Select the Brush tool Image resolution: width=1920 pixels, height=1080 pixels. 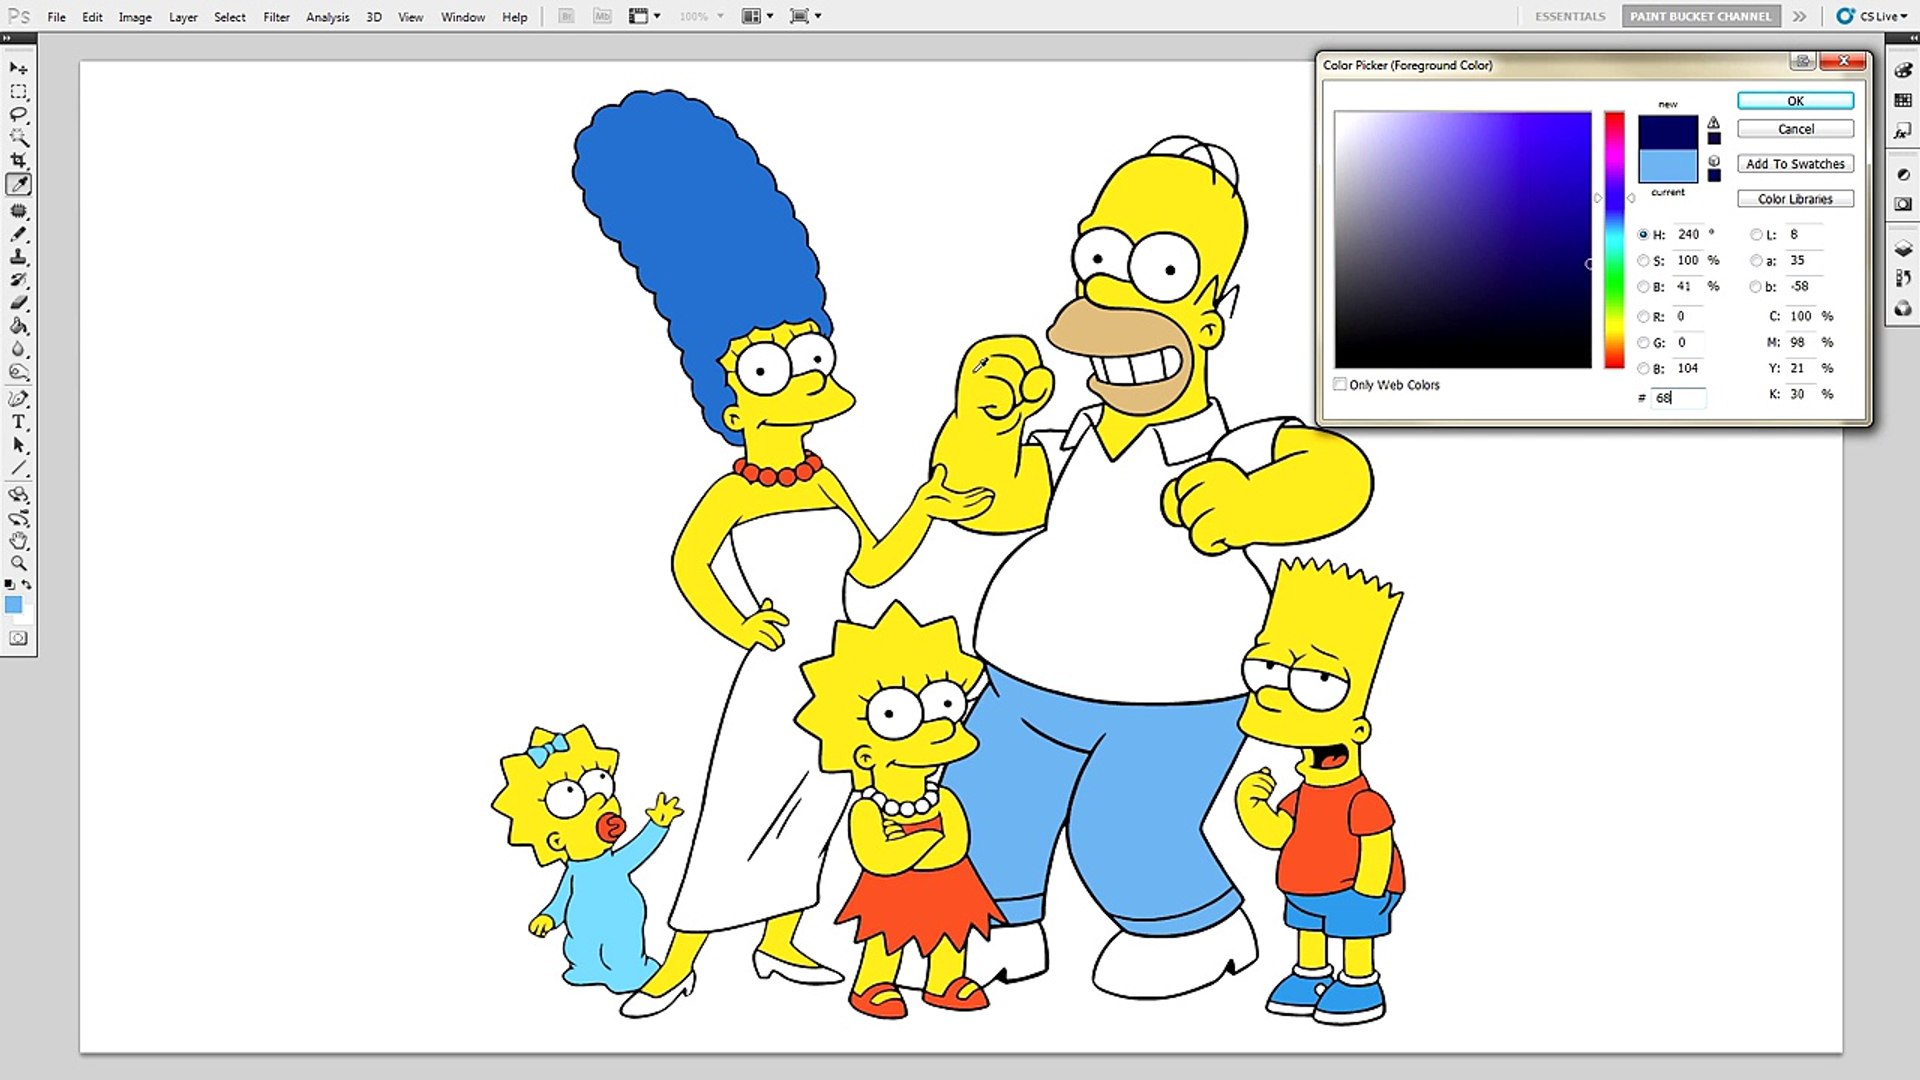pyautogui.click(x=18, y=233)
